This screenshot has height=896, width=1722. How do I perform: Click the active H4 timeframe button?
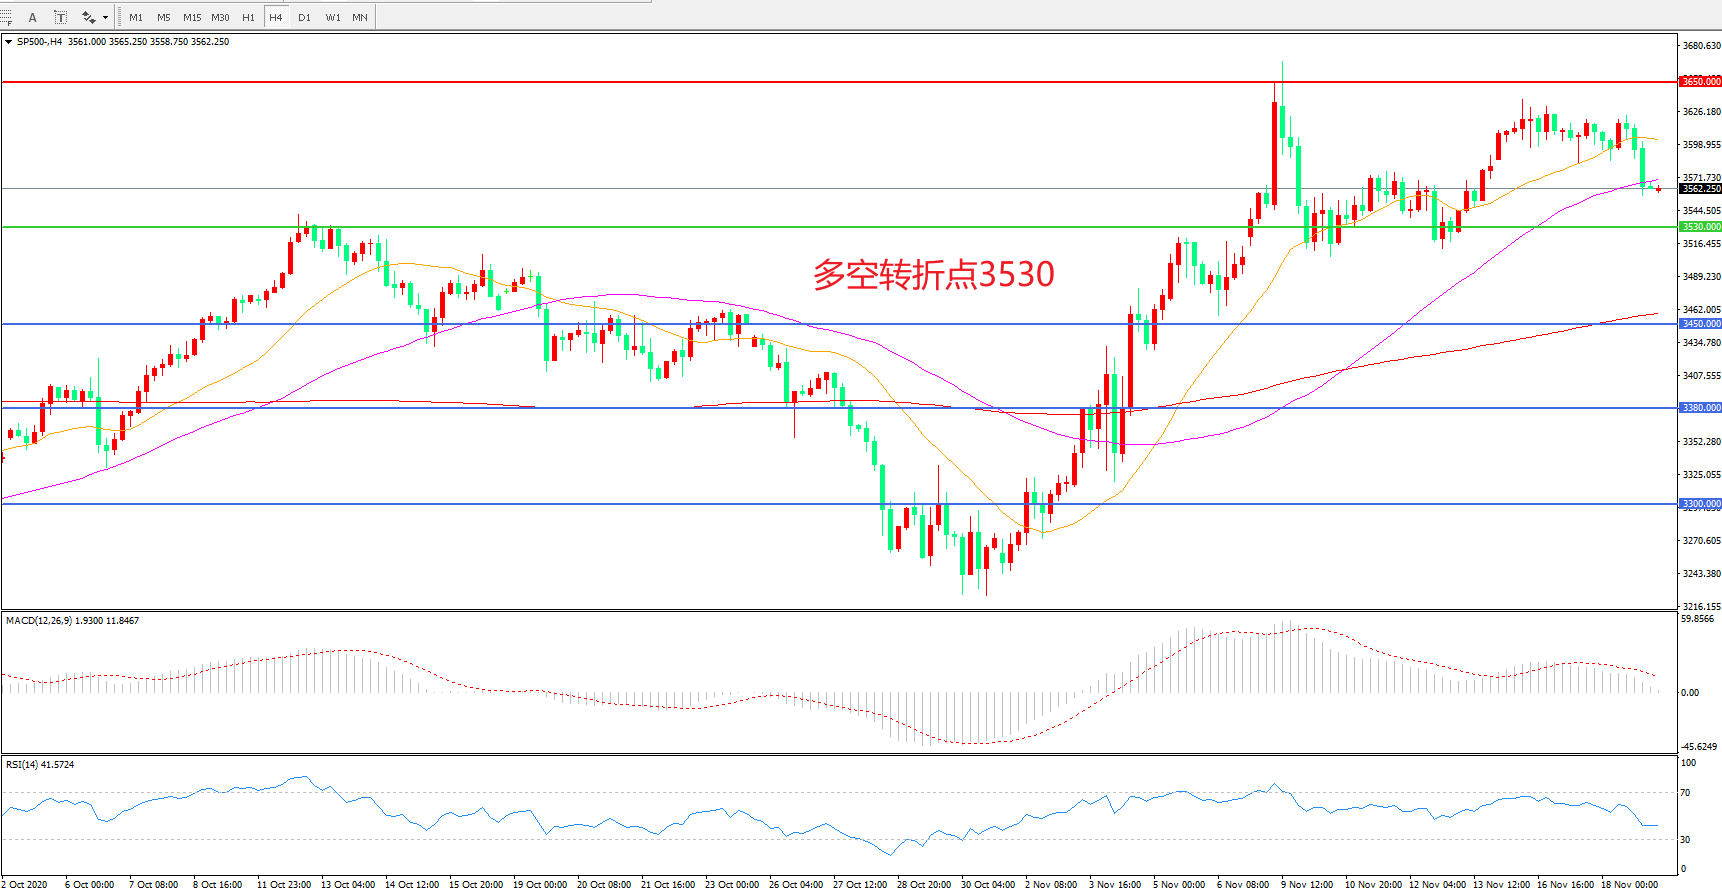(276, 17)
